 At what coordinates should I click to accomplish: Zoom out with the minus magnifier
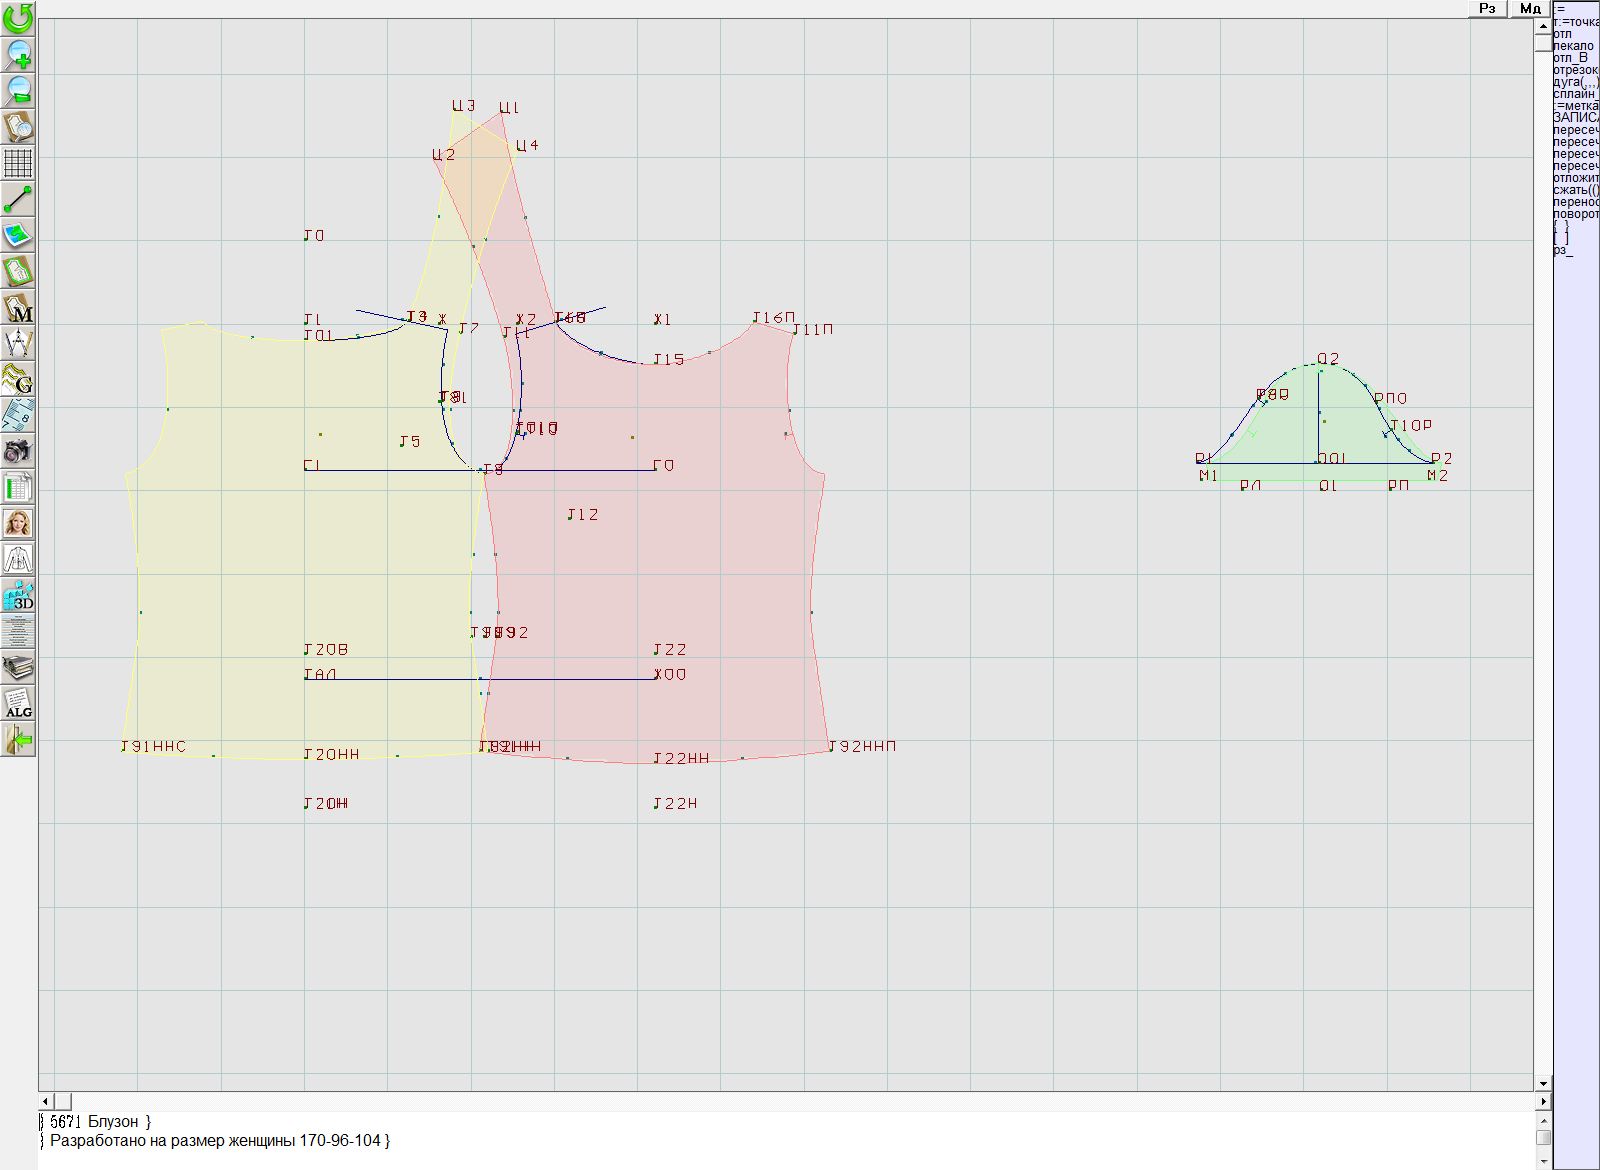18,90
